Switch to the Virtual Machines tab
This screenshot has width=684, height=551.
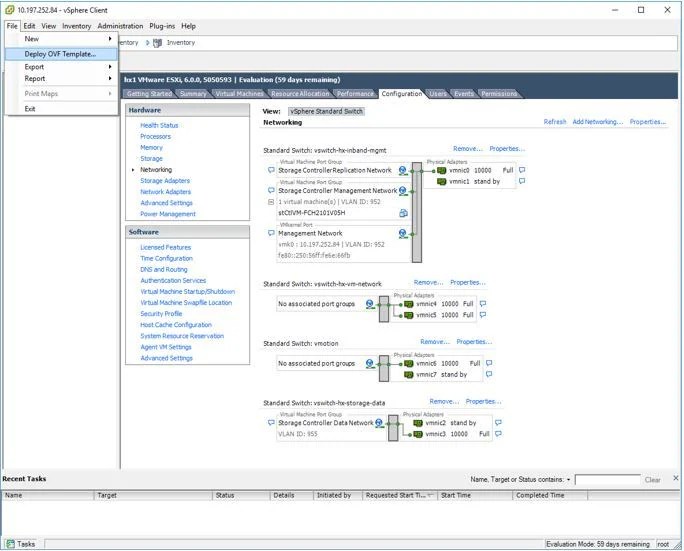[x=239, y=94]
